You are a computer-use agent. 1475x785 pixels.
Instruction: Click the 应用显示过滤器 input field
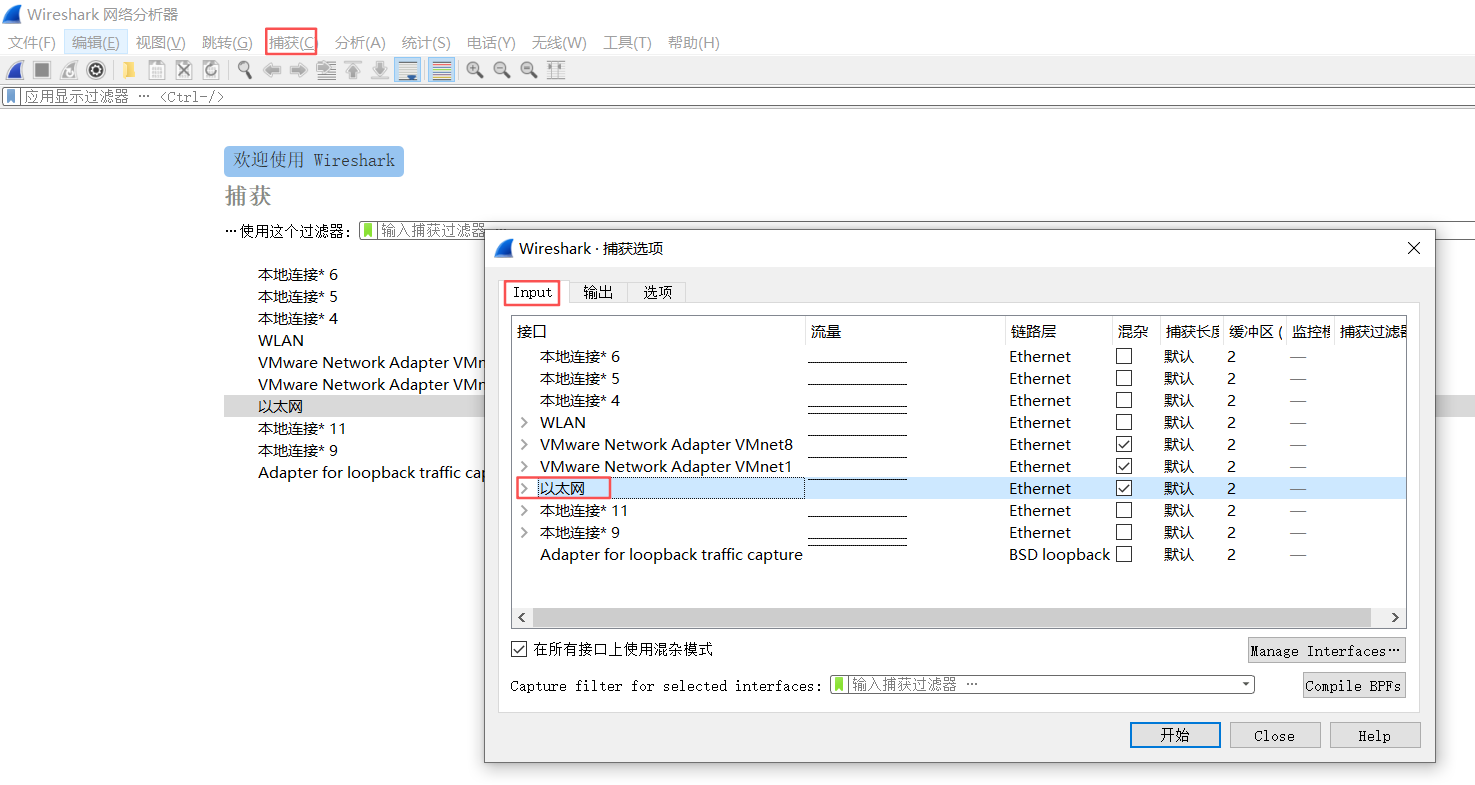tap(745, 96)
